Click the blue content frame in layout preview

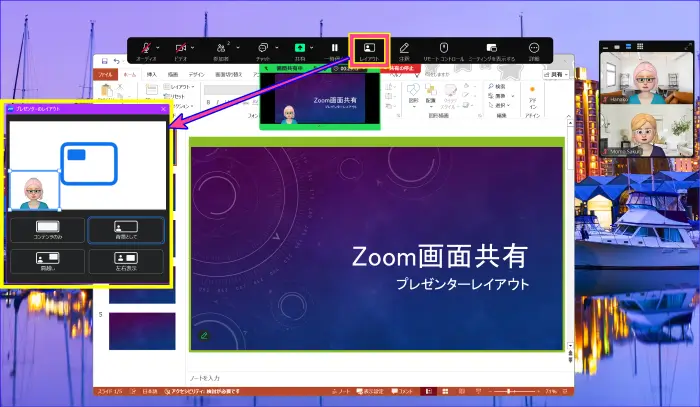click(x=89, y=163)
